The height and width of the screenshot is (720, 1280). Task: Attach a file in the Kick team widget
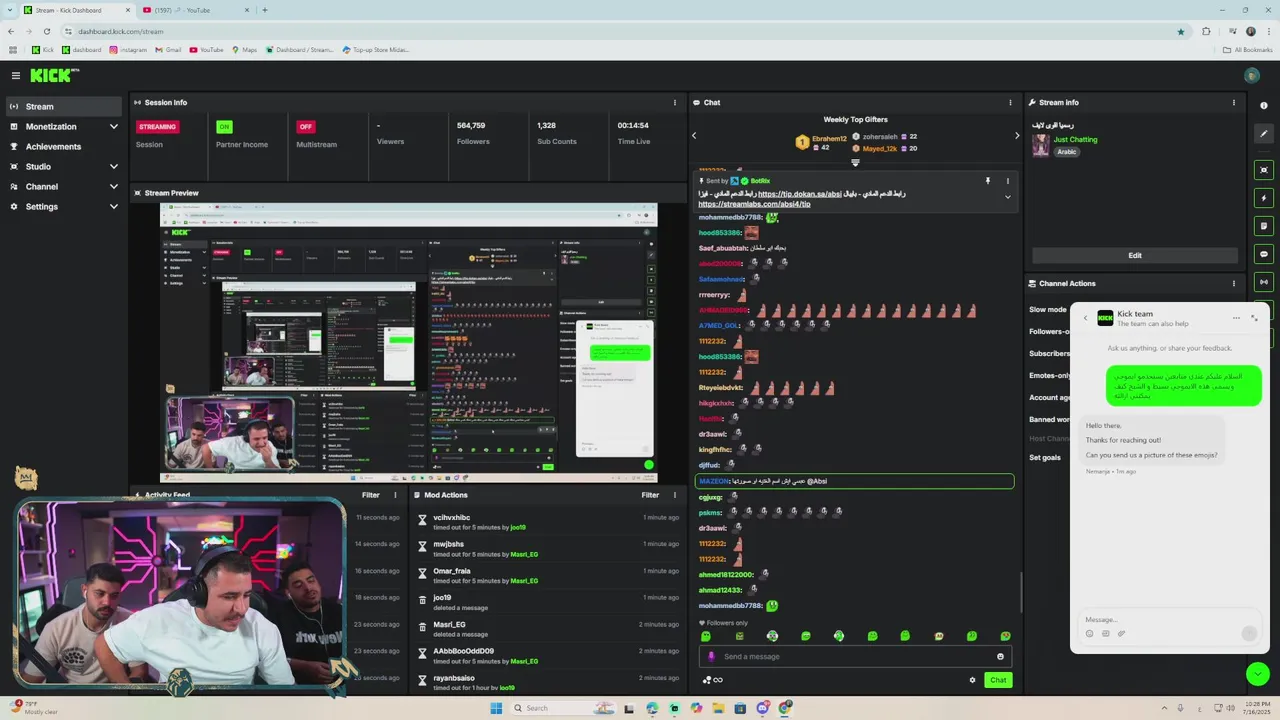(1121, 633)
